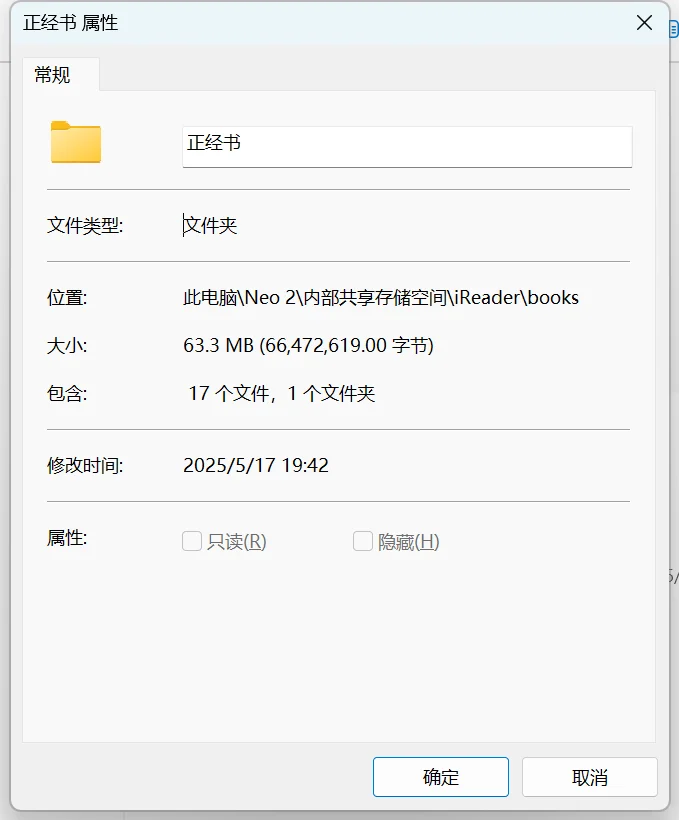Tick the 隐藏(H) checkbox
The height and width of the screenshot is (820, 679).
coord(363,541)
